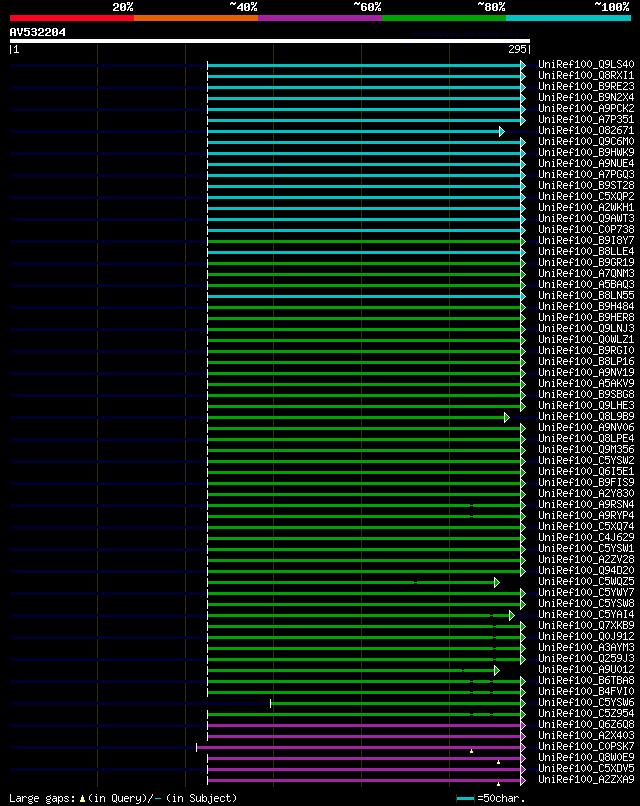The image size is (640, 806).
Task: Open the UniRef100_A7P351 hit label
Action: [x=586, y=120]
